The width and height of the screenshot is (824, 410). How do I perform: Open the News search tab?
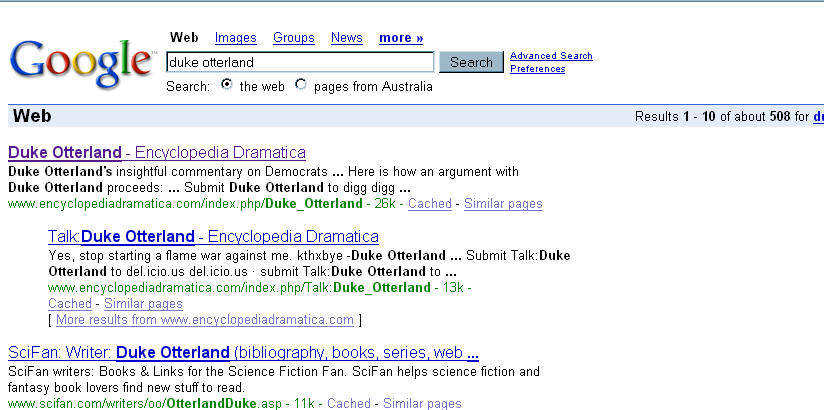tap(346, 38)
